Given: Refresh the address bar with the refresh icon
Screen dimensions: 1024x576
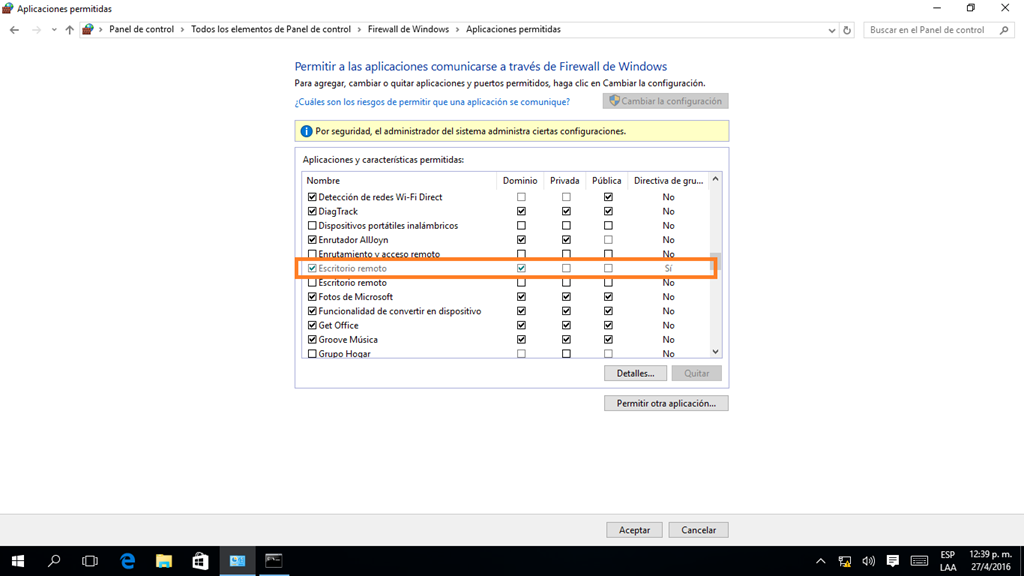Looking at the screenshot, I should (x=849, y=30).
